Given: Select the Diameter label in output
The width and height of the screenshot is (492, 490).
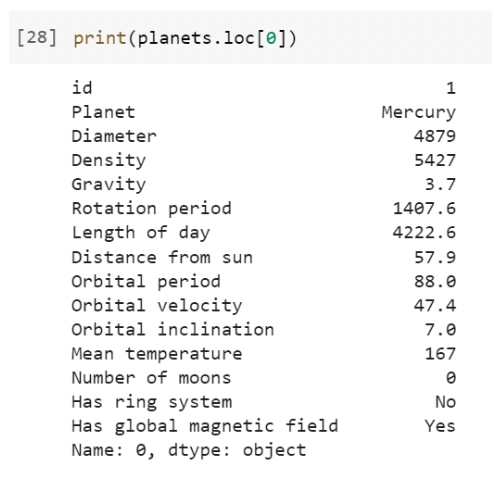Looking at the screenshot, I should (x=114, y=136).
